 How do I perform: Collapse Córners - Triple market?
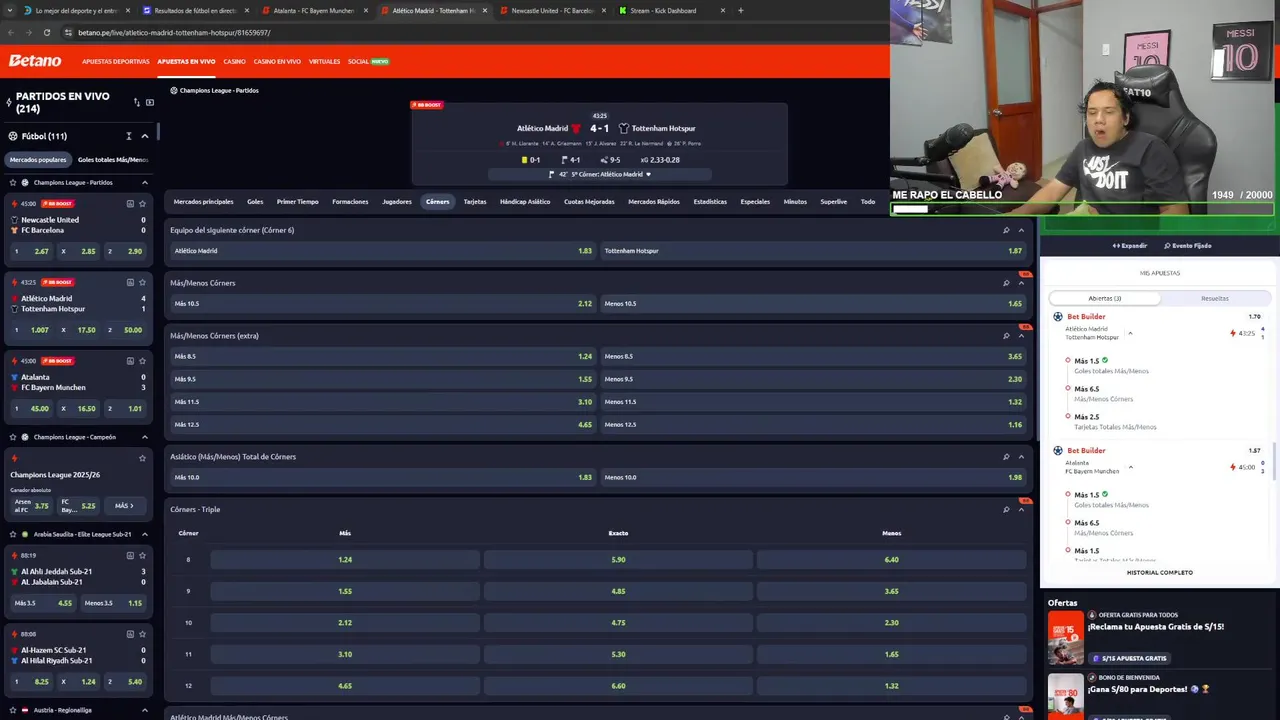[x=1021, y=510]
